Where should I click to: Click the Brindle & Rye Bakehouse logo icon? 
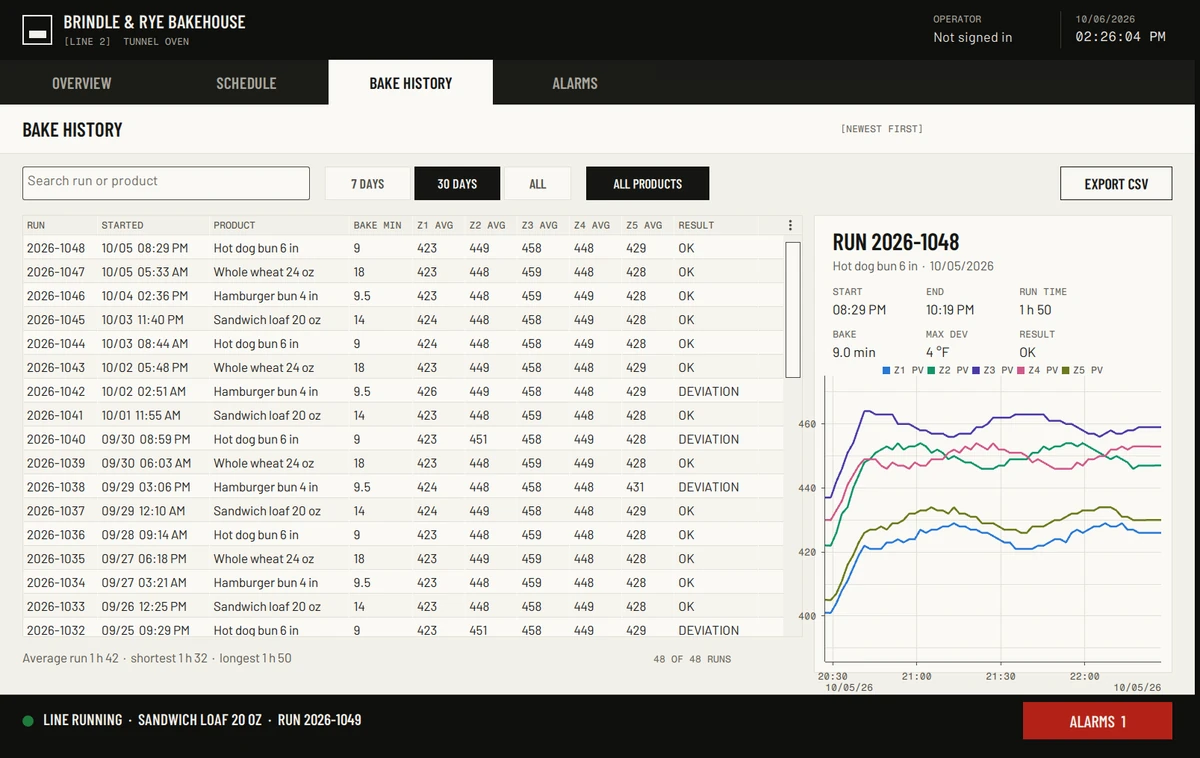point(38,29)
